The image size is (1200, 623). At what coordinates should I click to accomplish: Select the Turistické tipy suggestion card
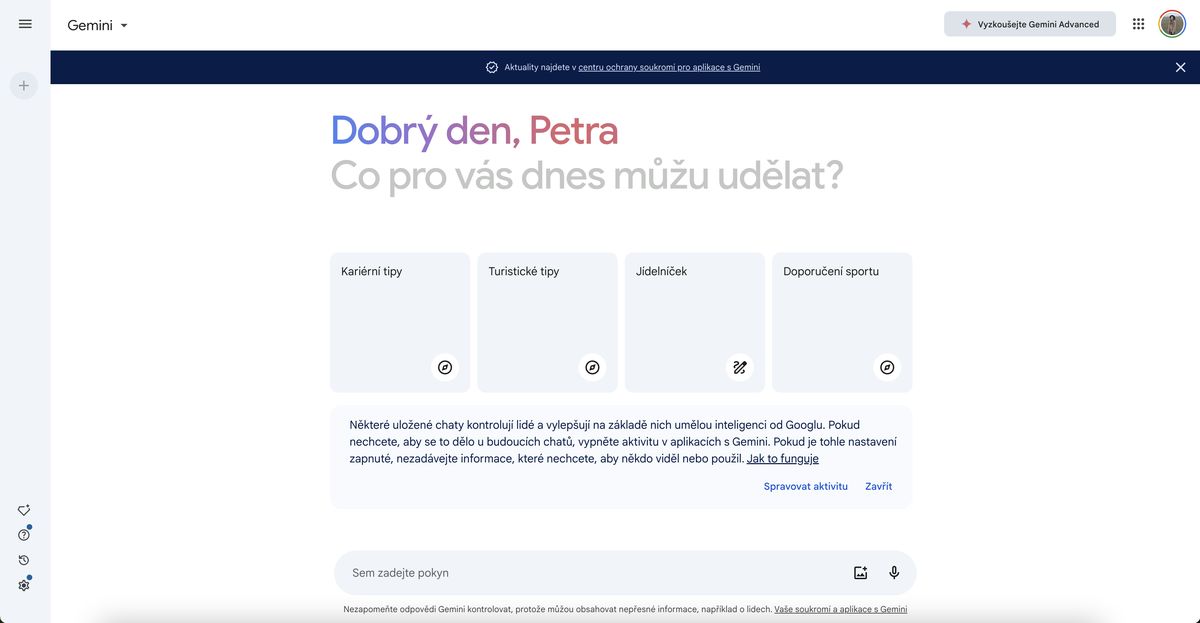(x=547, y=322)
